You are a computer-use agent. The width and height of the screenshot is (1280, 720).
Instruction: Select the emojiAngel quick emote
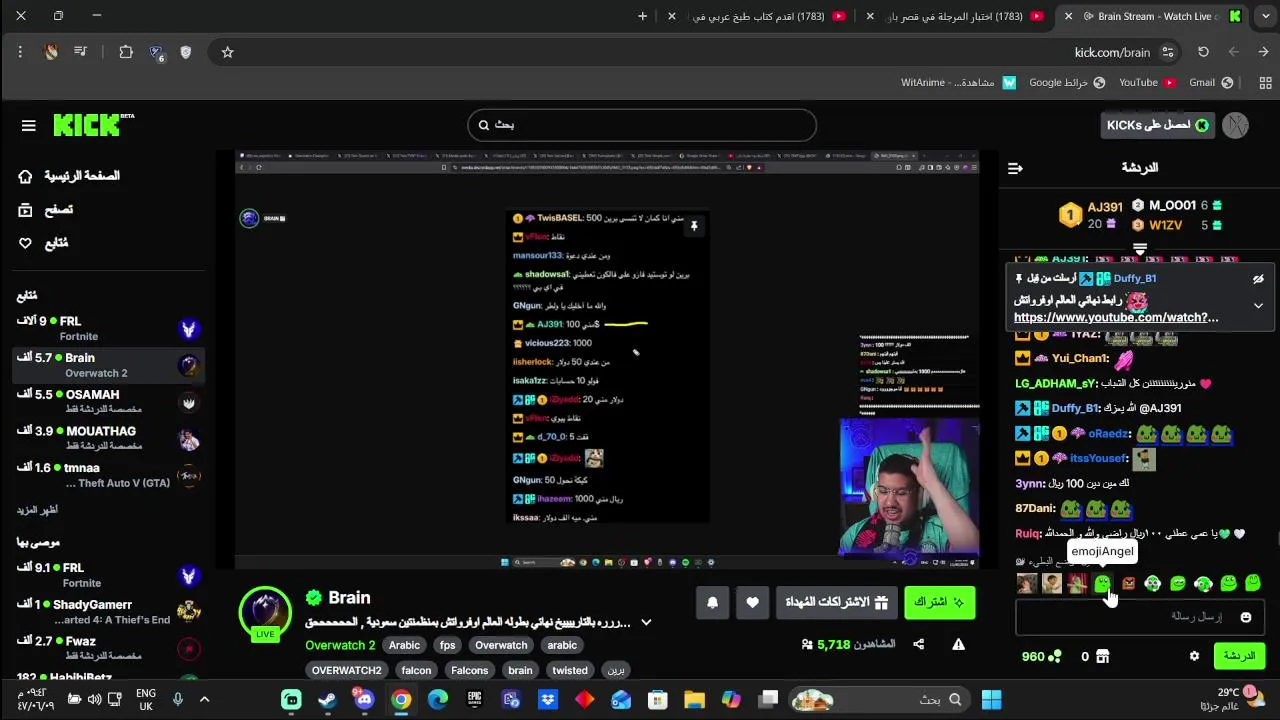coord(1103,583)
